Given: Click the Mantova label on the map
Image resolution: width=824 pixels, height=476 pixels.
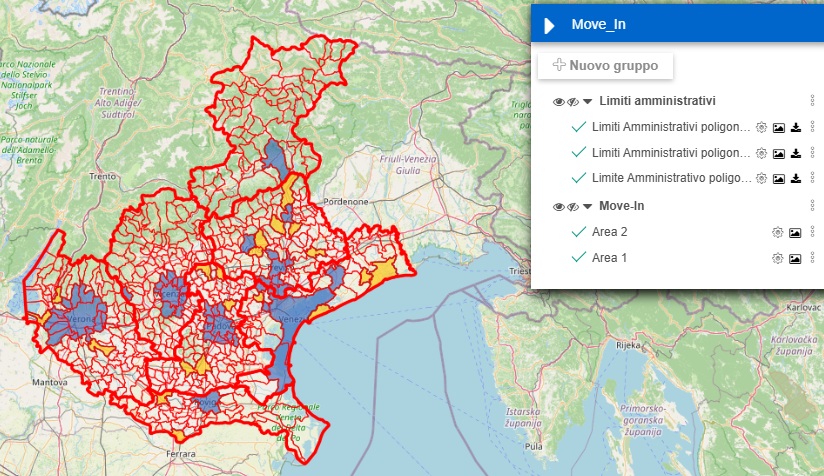Looking at the screenshot, I should pos(50,382).
